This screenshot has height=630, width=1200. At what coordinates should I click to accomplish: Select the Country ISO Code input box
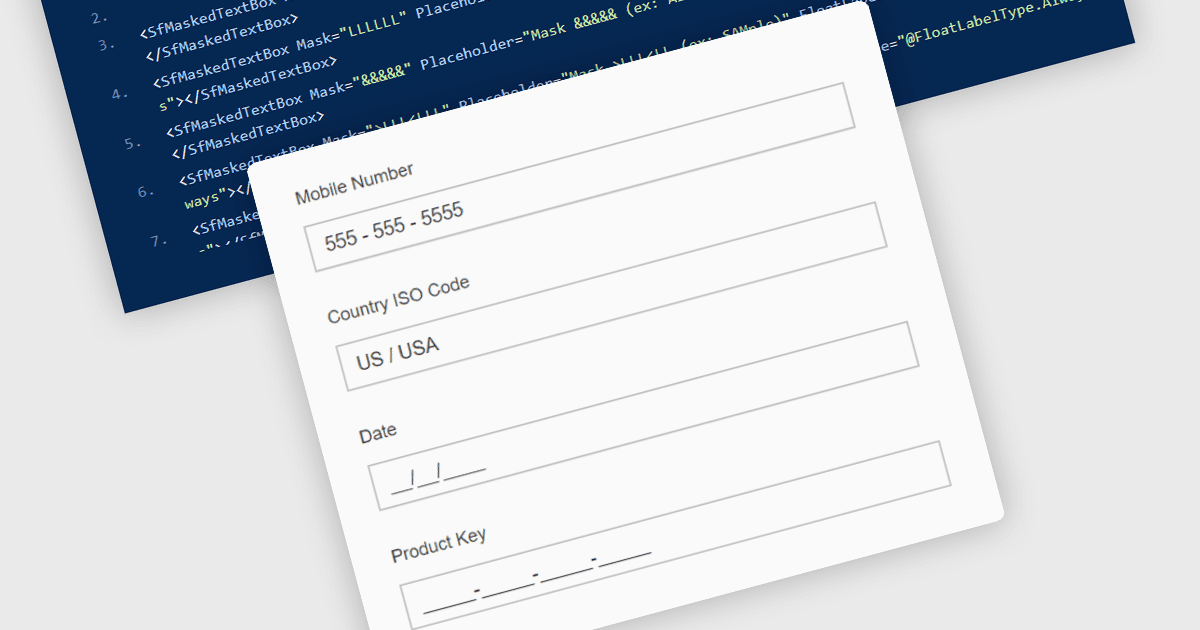(x=627, y=356)
